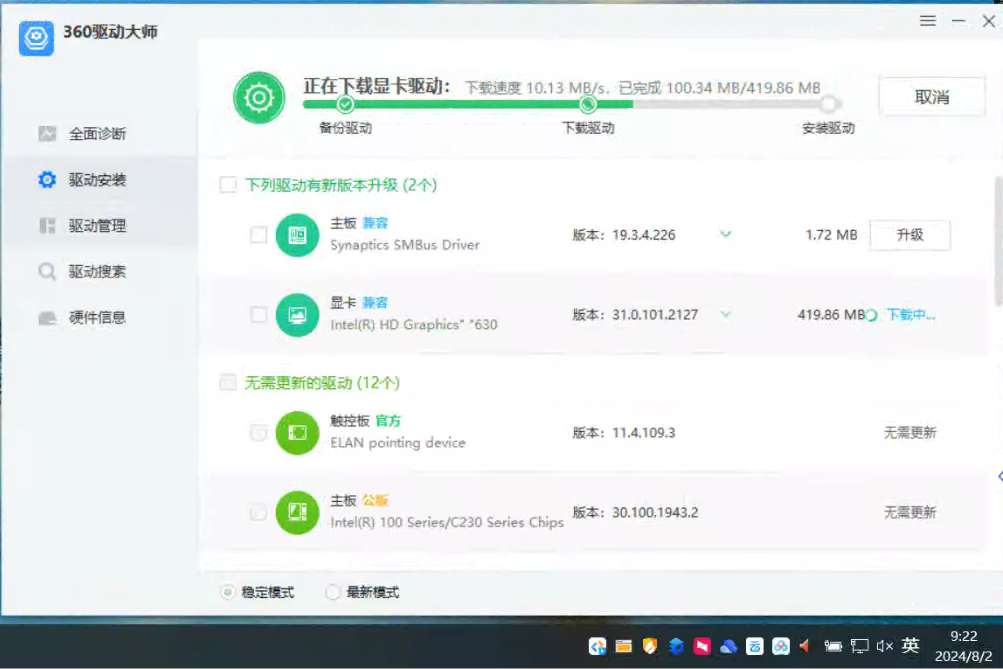Screen dimensions: 1003x669
Task: Expand version dropdown for graphics driver 31.0.101.2127
Action: pyautogui.click(x=726, y=315)
